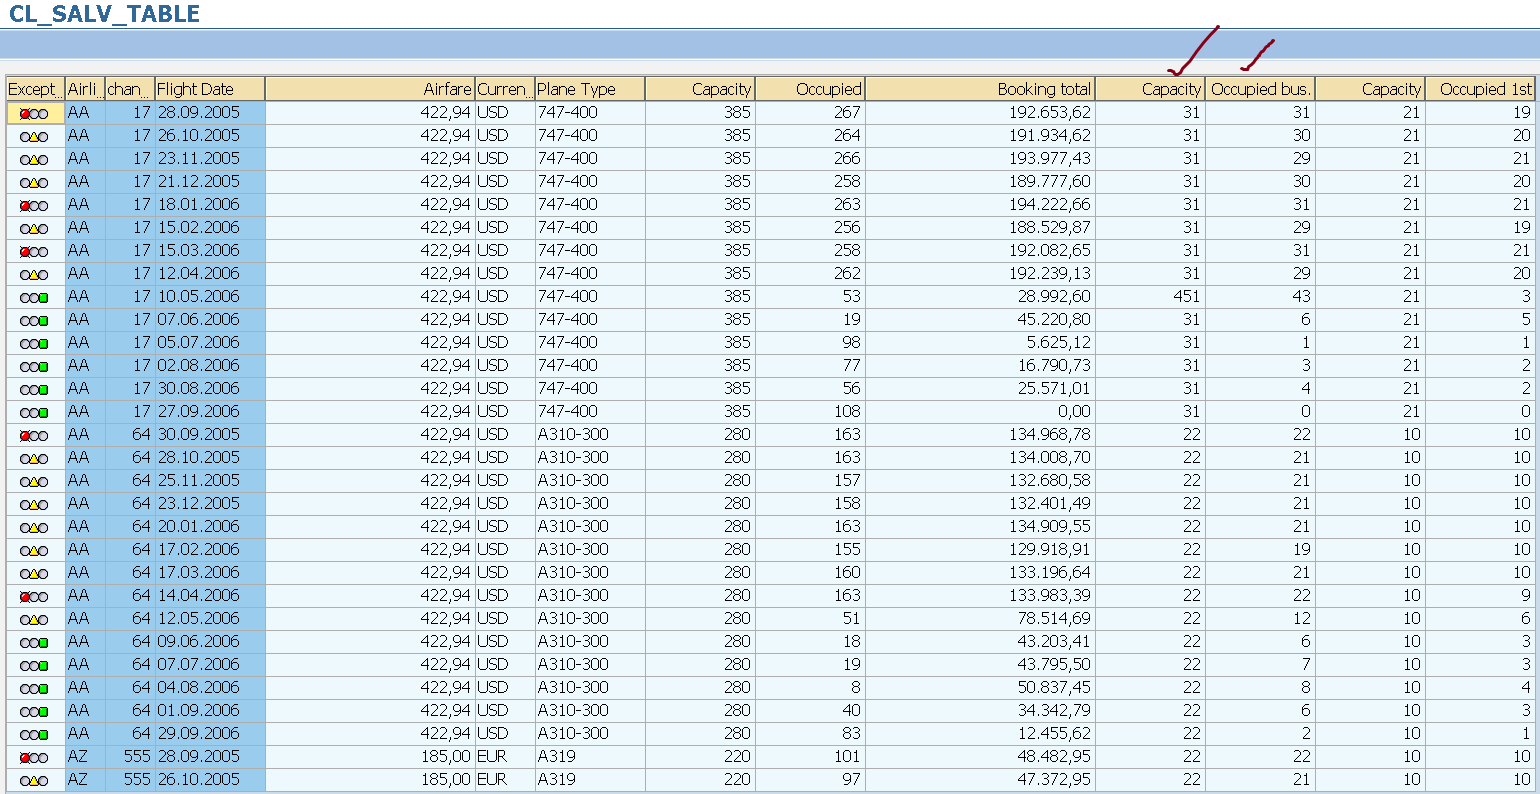Select the green exception light for flight 04.08.2006
This screenshot has height=794, width=1540.
(34, 688)
